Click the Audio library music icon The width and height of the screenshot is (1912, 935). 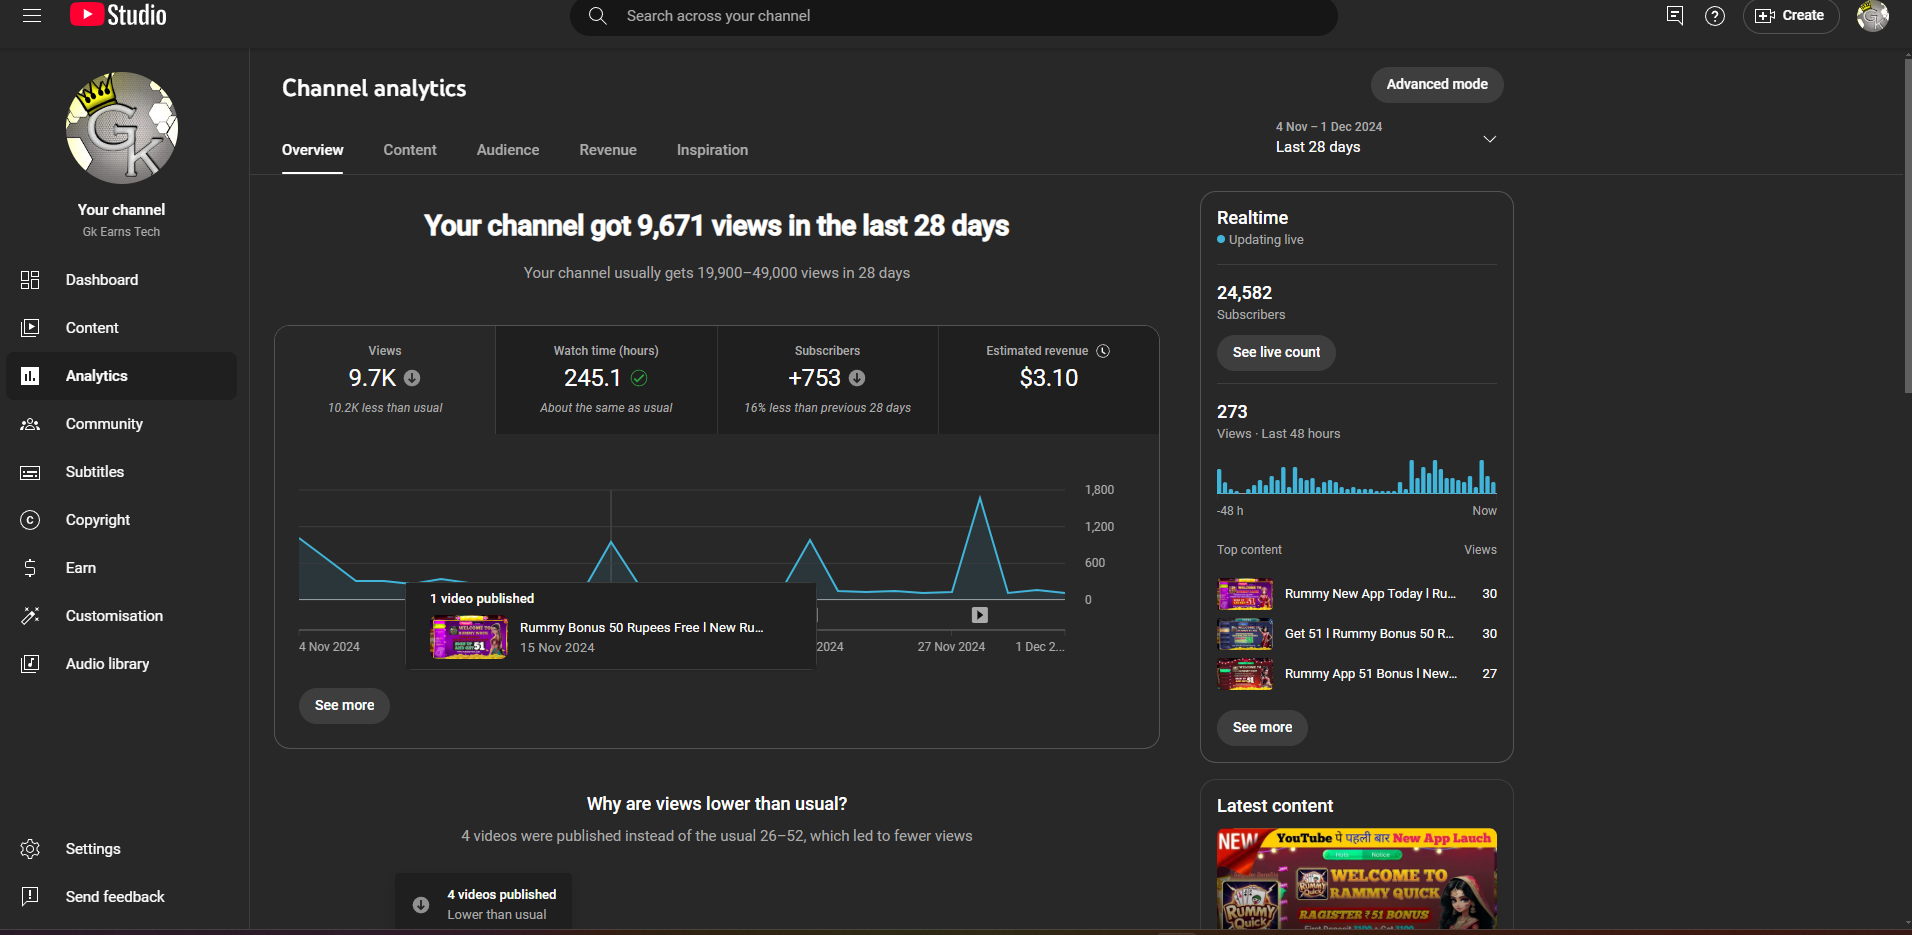tap(30, 664)
